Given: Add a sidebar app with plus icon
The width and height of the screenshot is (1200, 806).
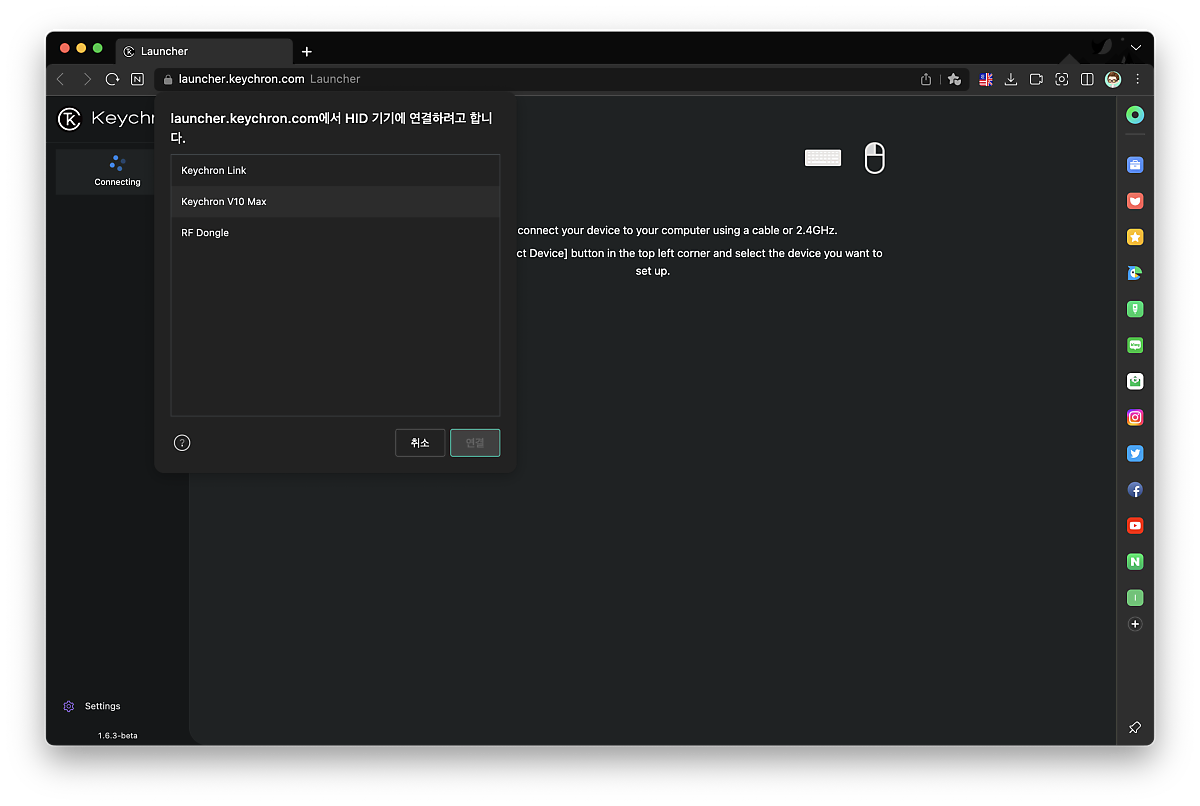Looking at the screenshot, I should 1135,624.
